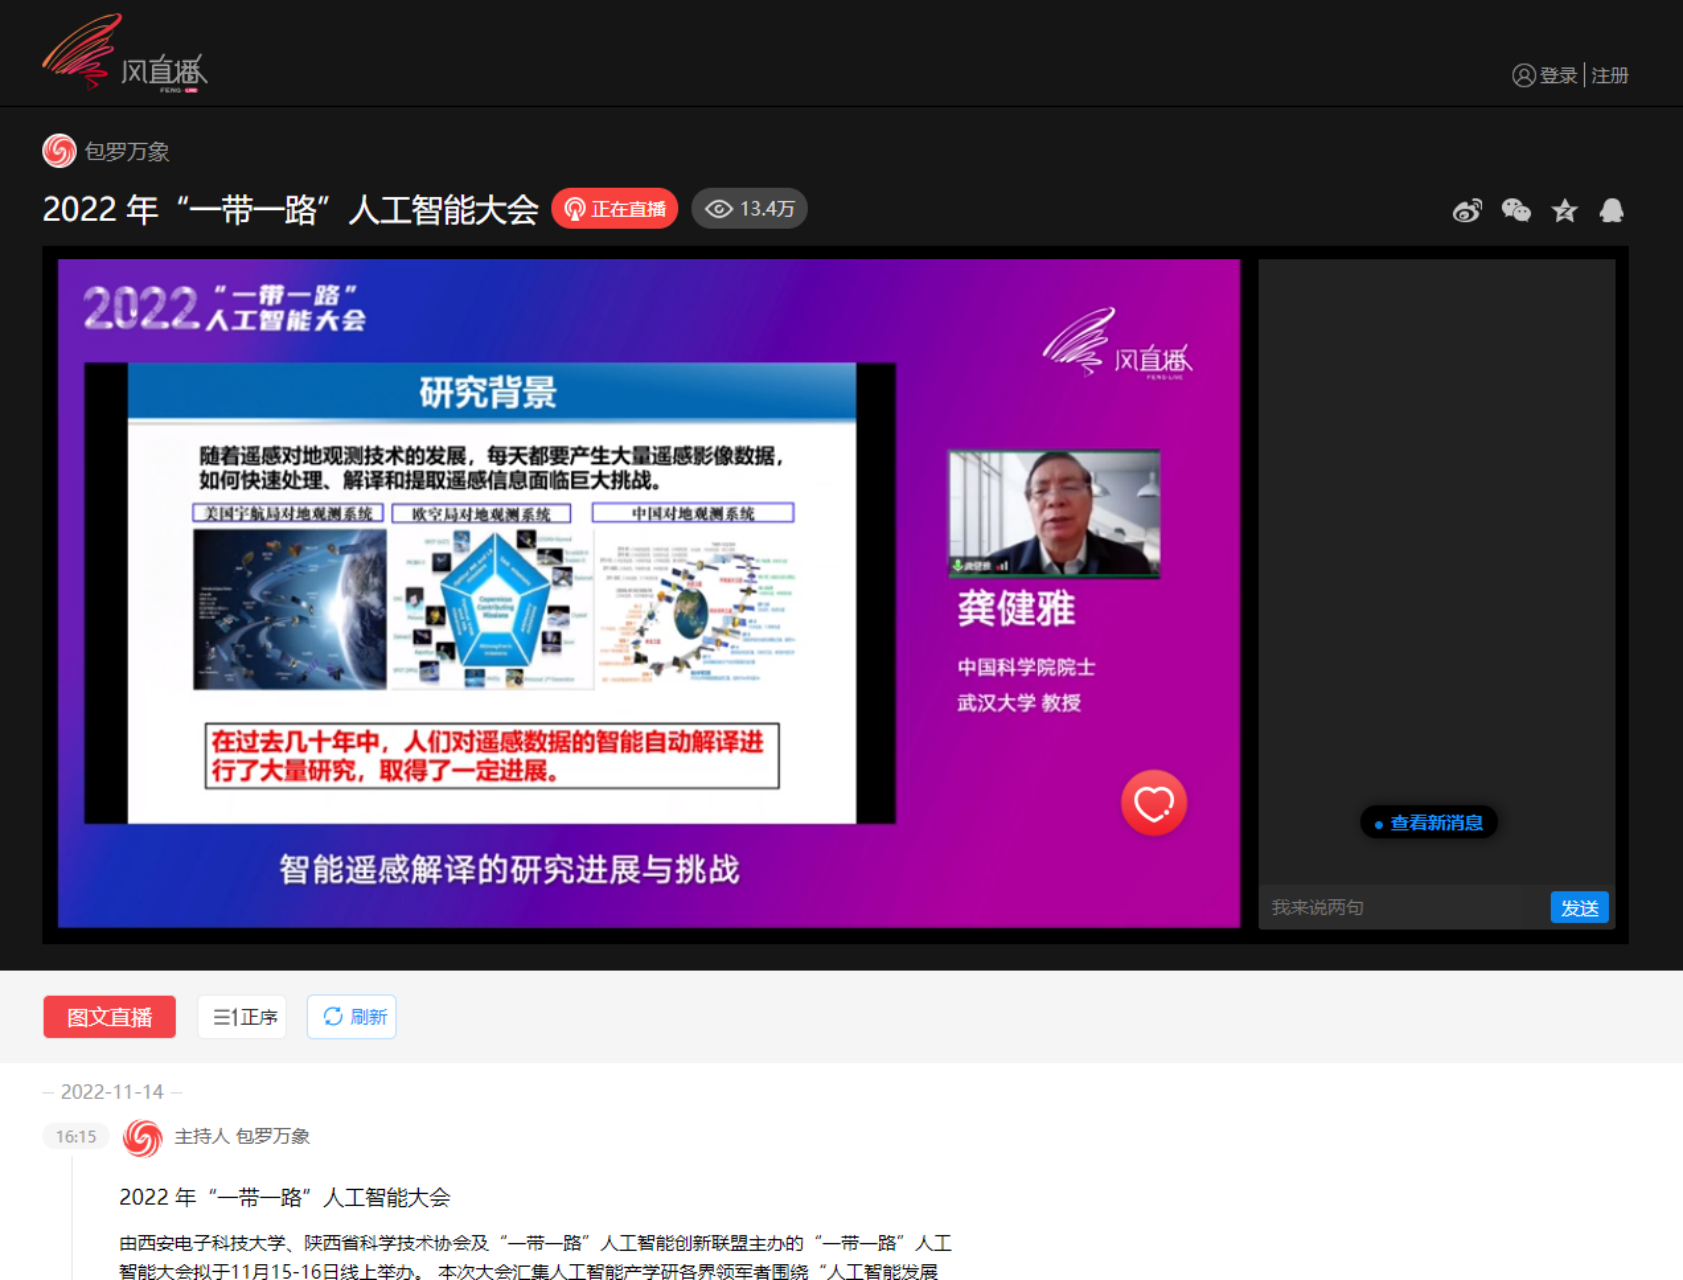The width and height of the screenshot is (1683, 1280).
Task: Open the 注册 register link
Action: pos(1609,76)
